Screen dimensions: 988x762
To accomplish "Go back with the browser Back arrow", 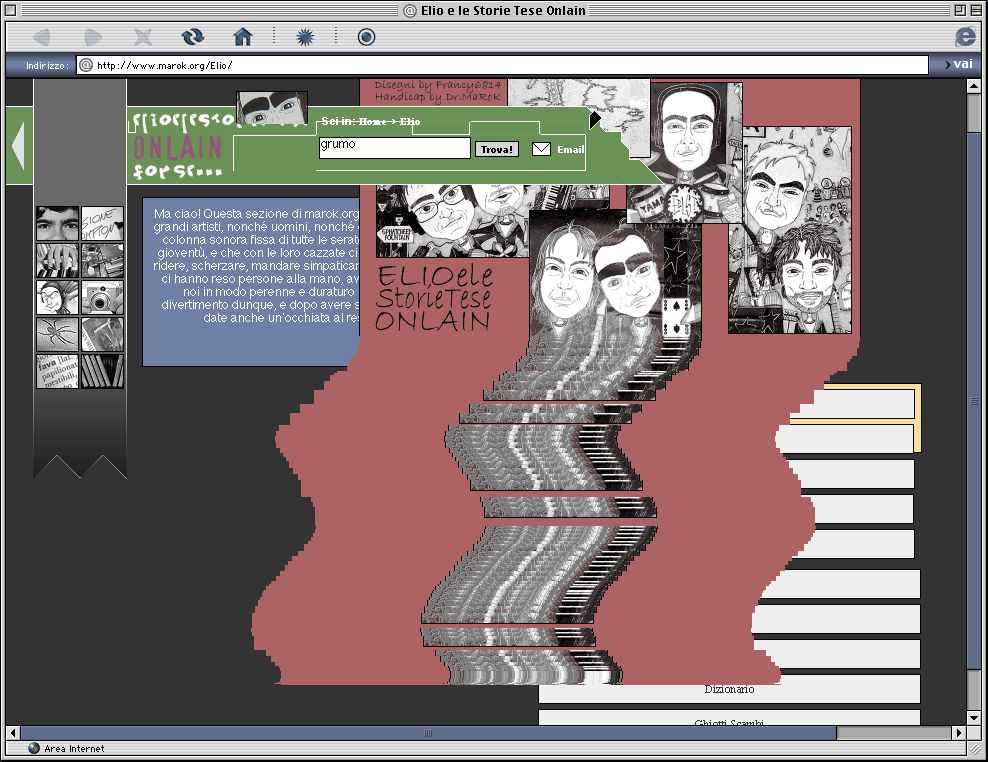I will click(42, 37).
